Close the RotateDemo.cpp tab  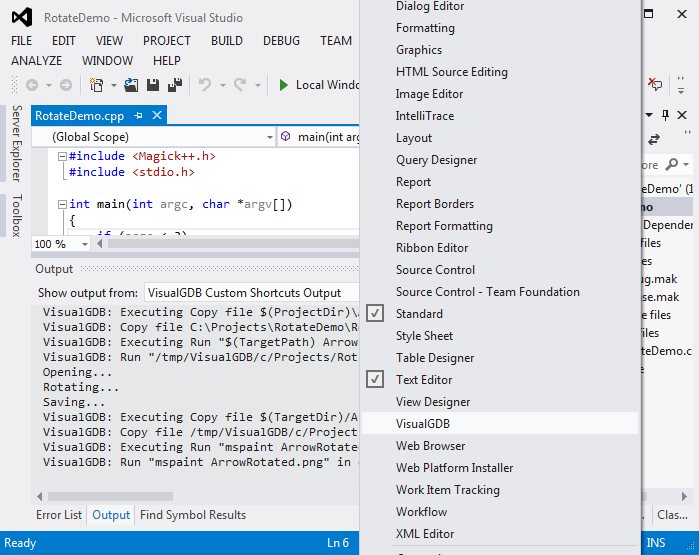click(157, 115)
